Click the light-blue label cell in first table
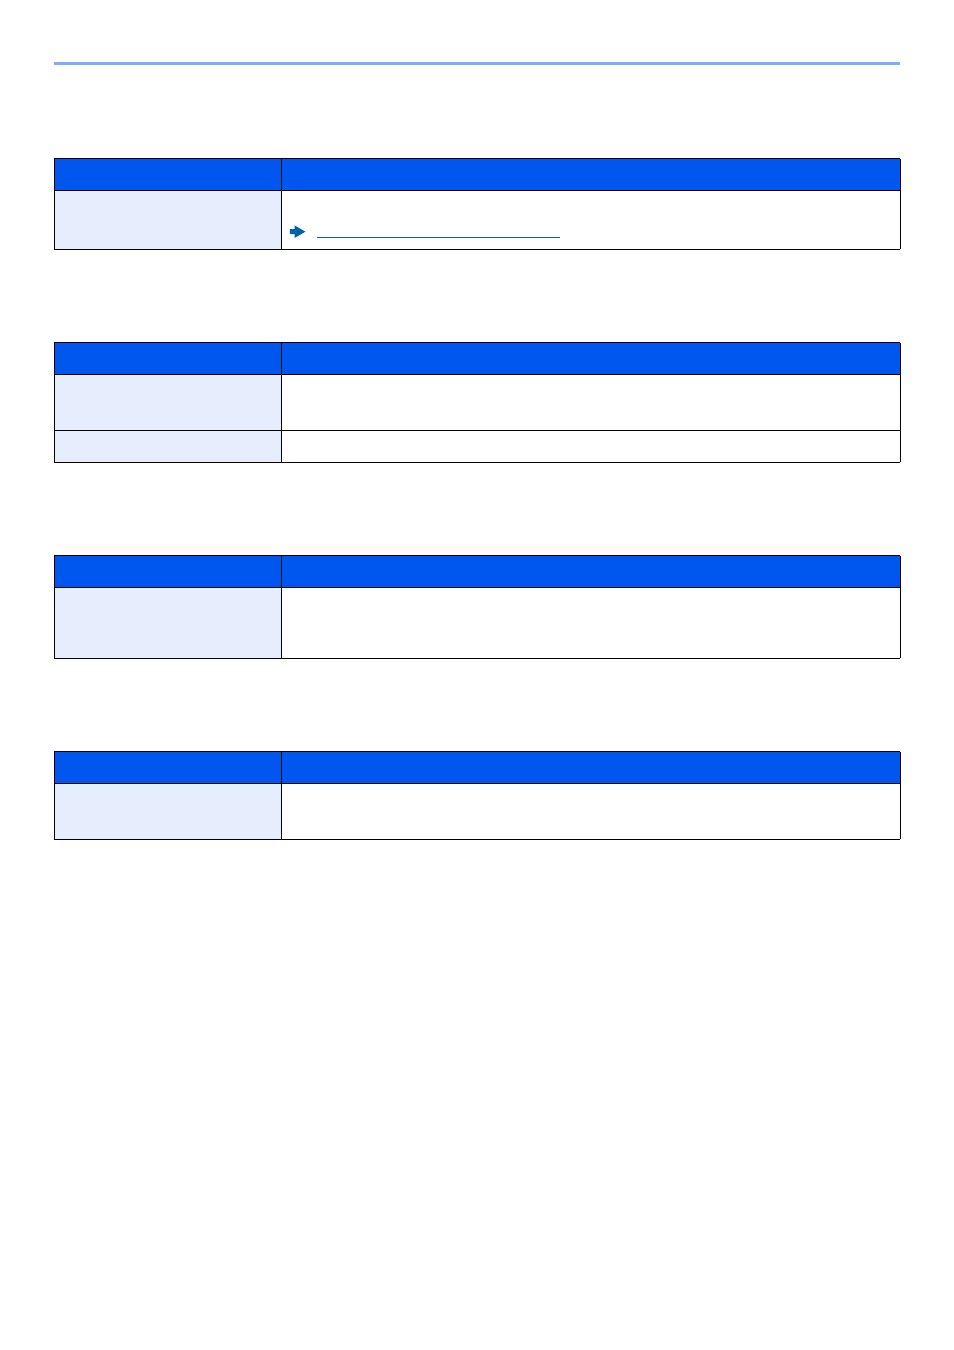This screenshot has height=1350, width=954. click(x=168, y=220)
